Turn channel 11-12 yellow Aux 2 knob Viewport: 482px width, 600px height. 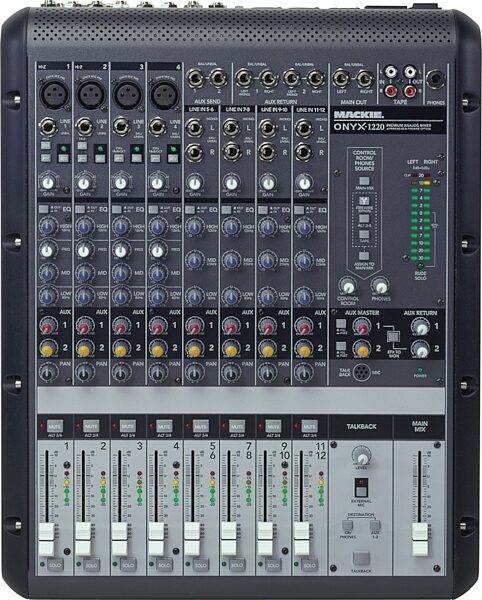(304, 350)
